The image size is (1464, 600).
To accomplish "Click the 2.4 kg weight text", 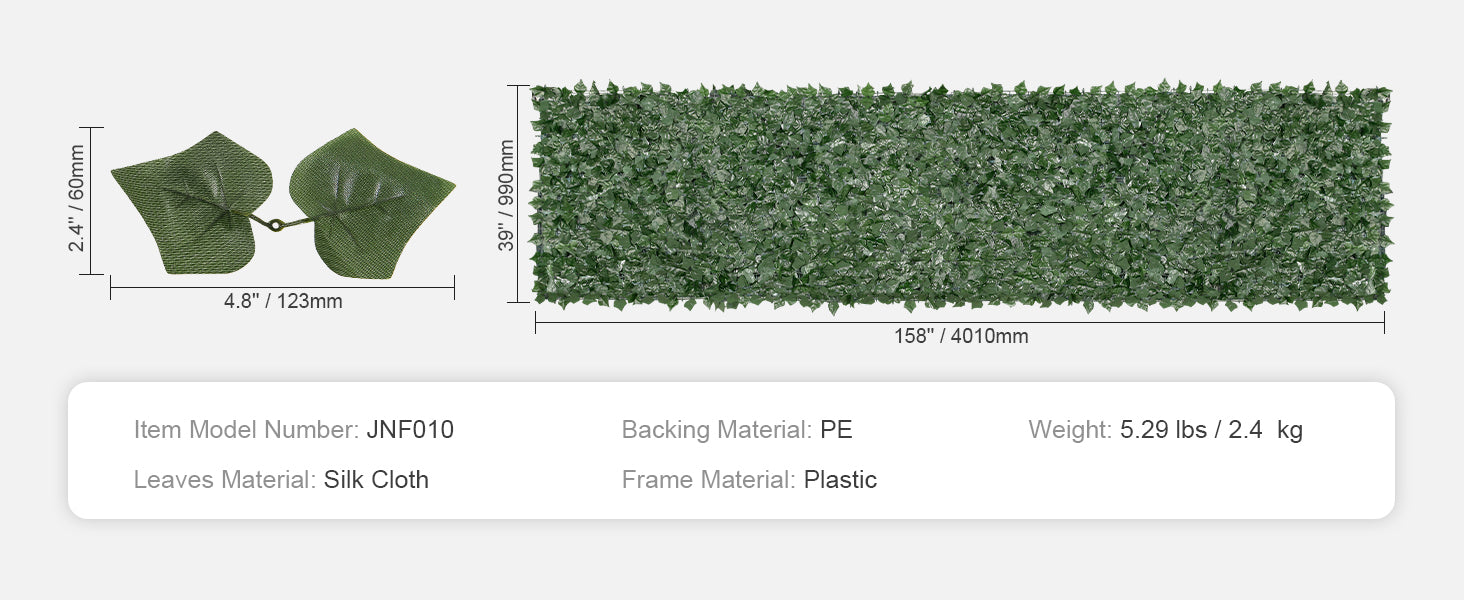I will [x=1264, y=430].
